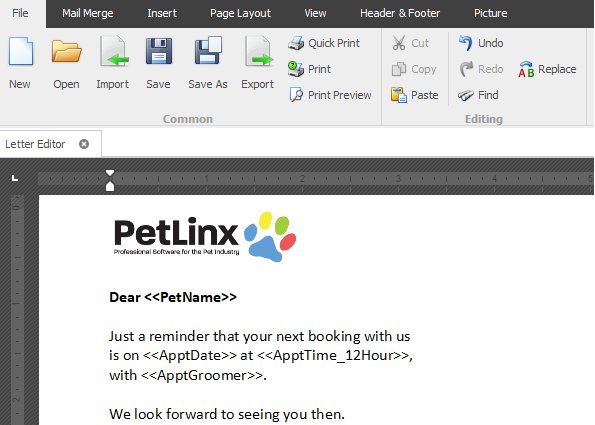
Task: Click the ruler tab-stop type selector
Action: pyautogui.click(x=15, y=178)
